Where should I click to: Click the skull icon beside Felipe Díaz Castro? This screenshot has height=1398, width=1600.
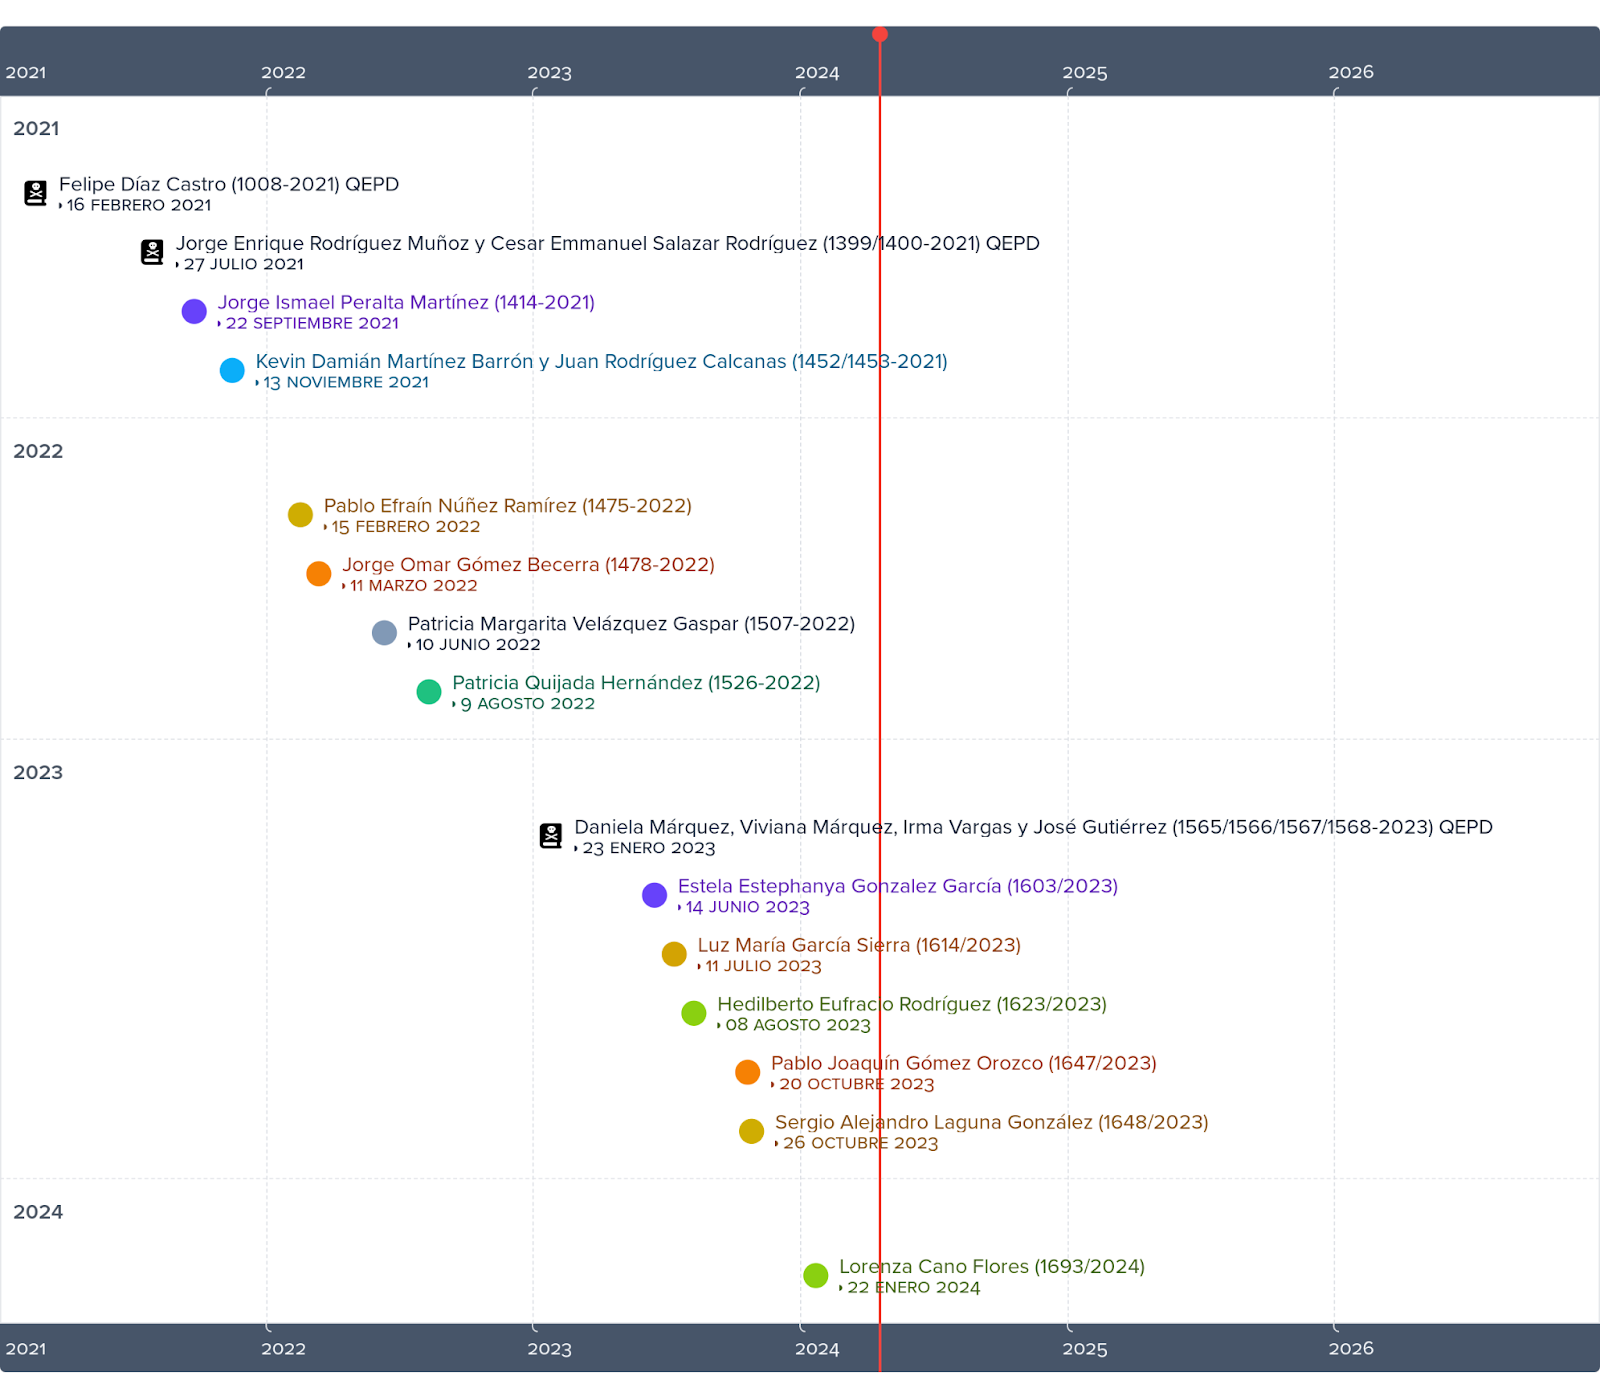click(36, 193)
